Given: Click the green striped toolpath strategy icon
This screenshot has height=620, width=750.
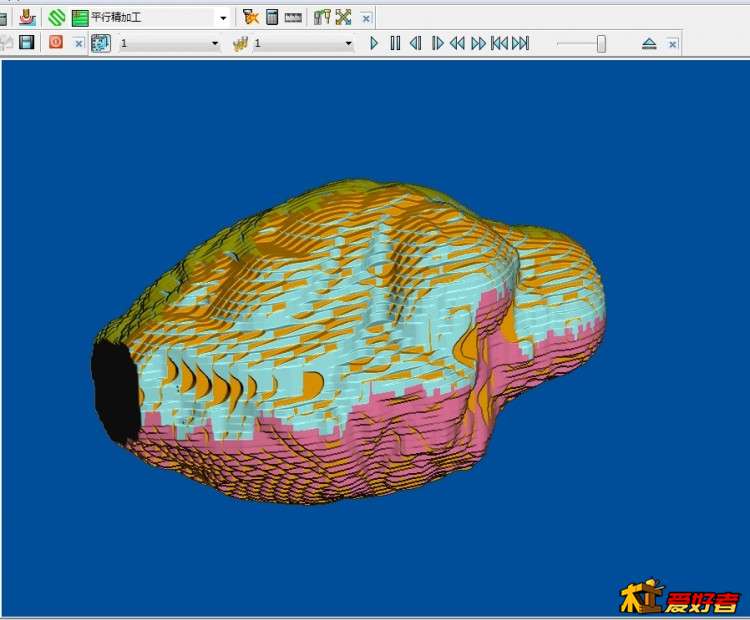Looking at the screenshot, I should (x=57, y=18).
